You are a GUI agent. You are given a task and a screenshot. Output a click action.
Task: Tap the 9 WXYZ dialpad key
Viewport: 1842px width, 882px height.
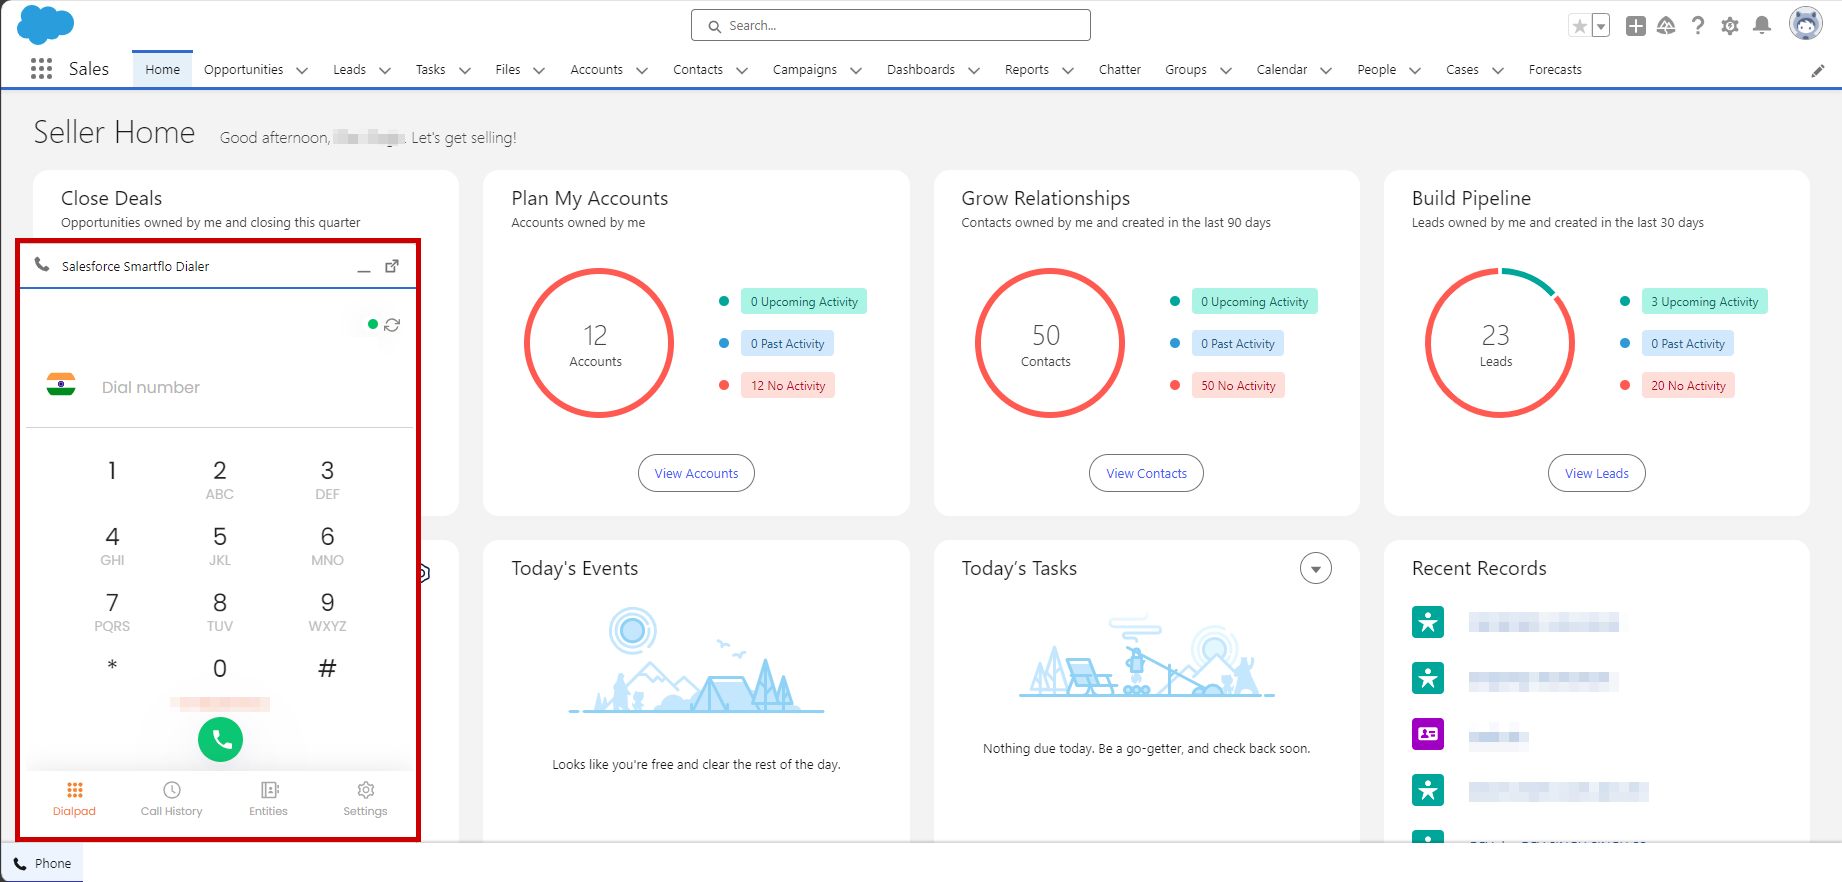click(327, 611)
